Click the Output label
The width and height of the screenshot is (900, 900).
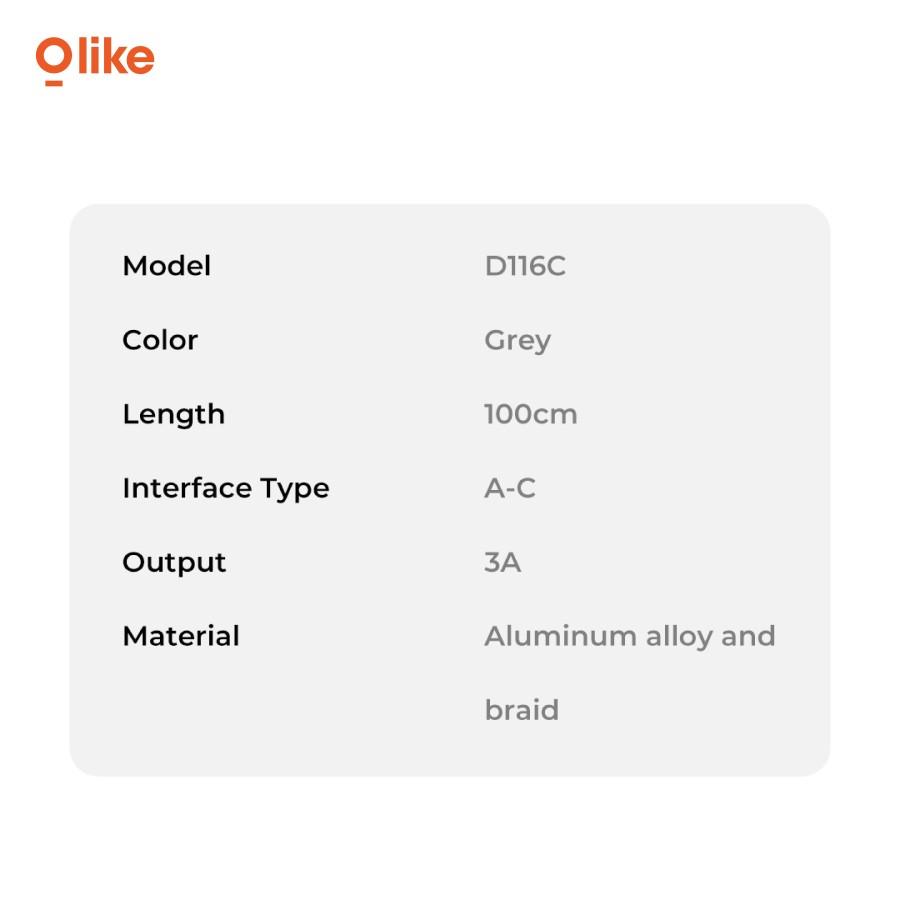(x=174, y=563)
